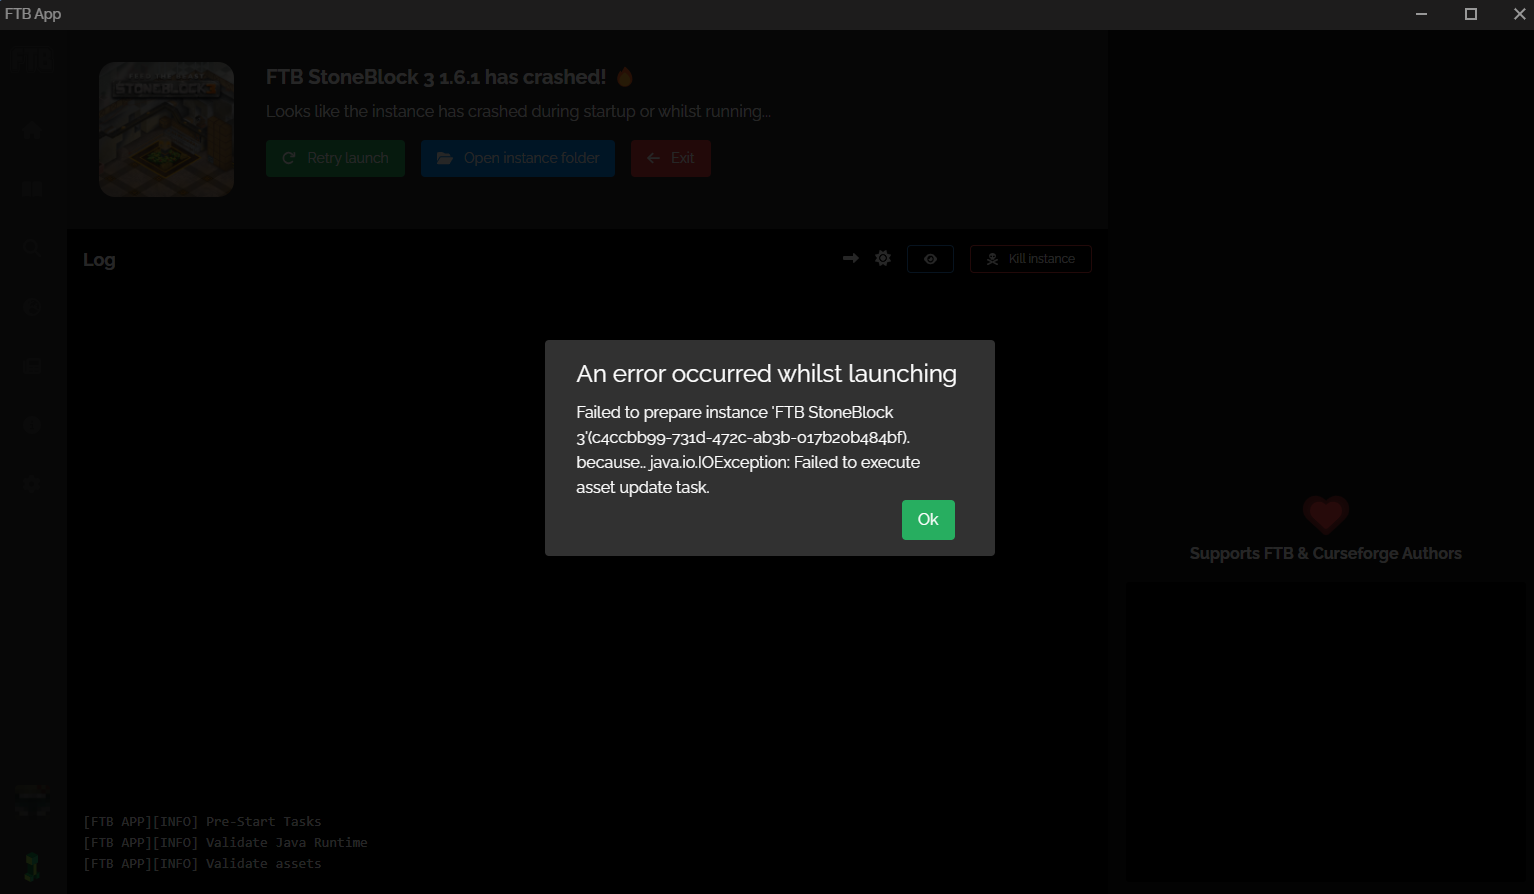
Task: Open the News feed icon in the sidebar
Action: (x=31, y=365)
